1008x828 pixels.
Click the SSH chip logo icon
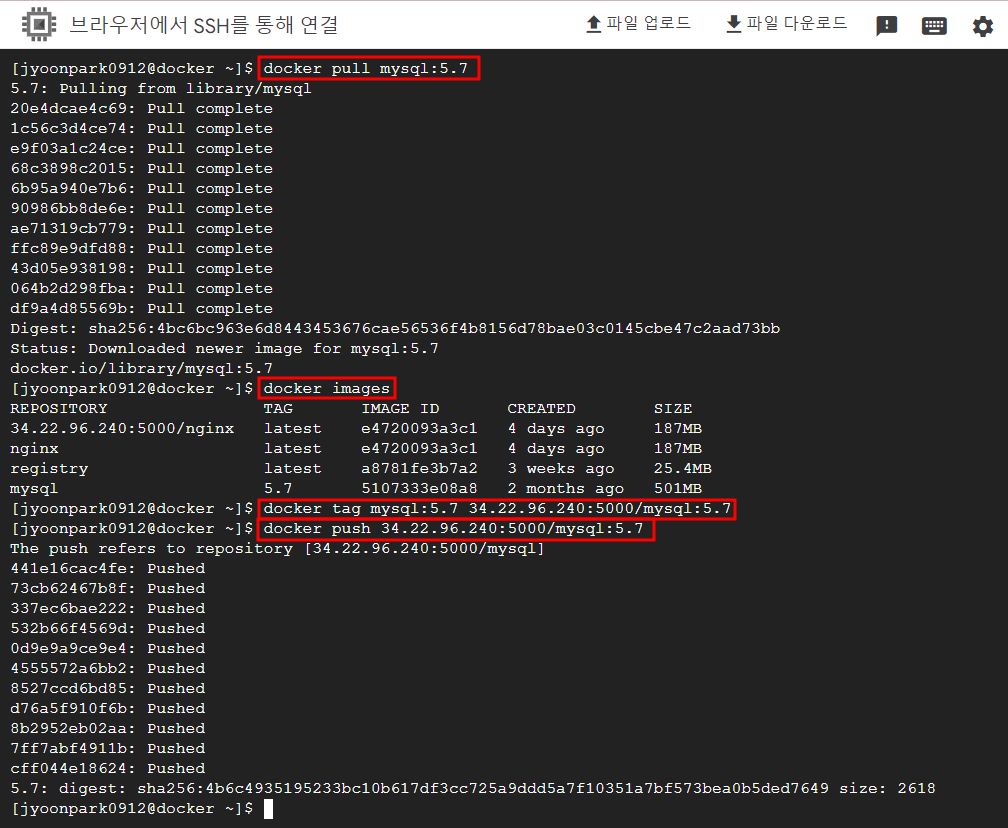39,24
